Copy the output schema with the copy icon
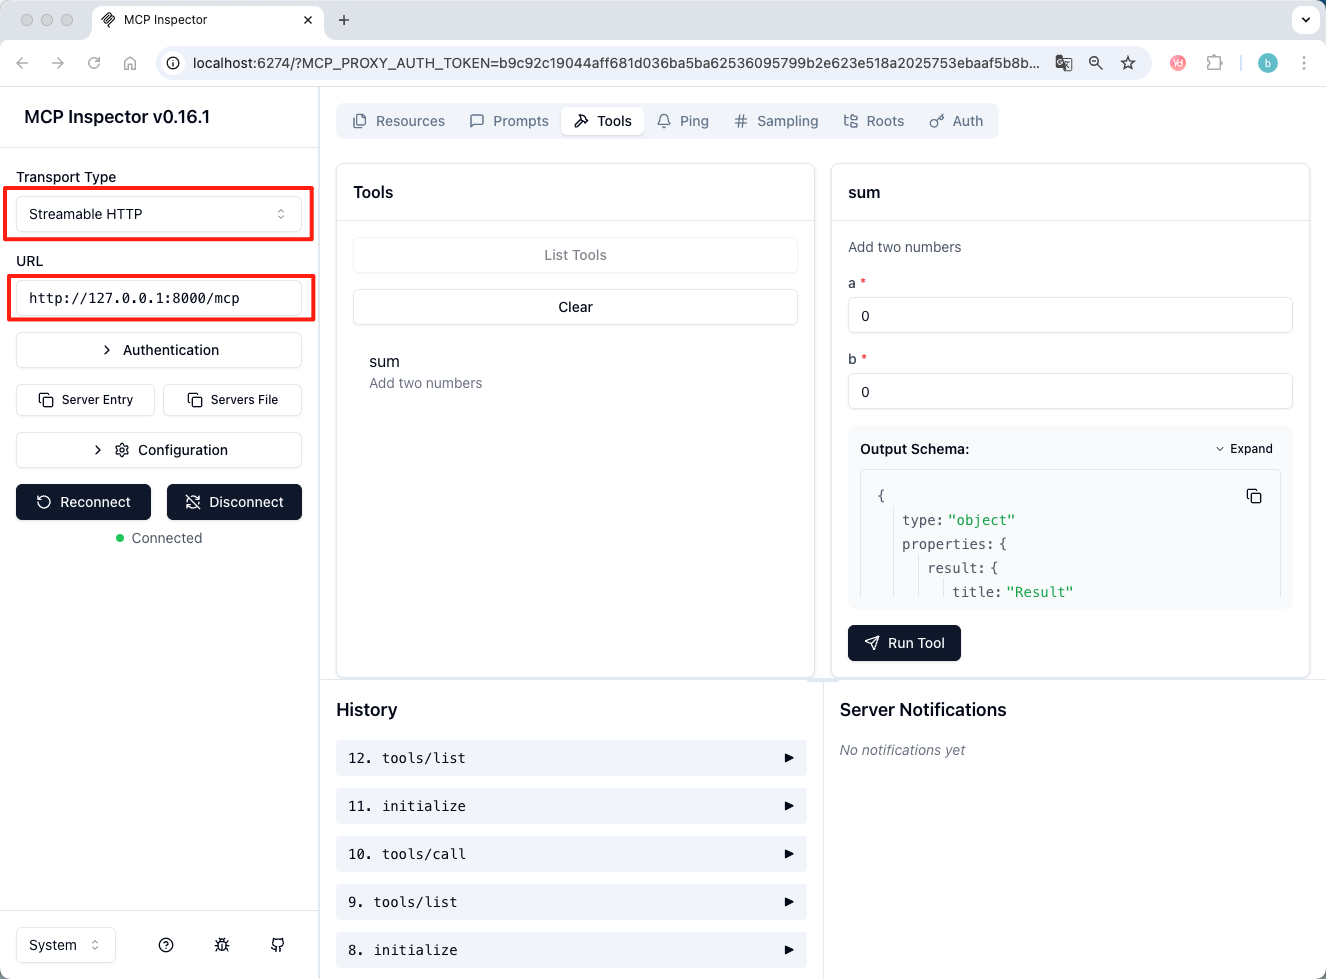Image resolution: width=1326 pixels, height=979 pixels. pyautogui.click(x=1253, y=496)
